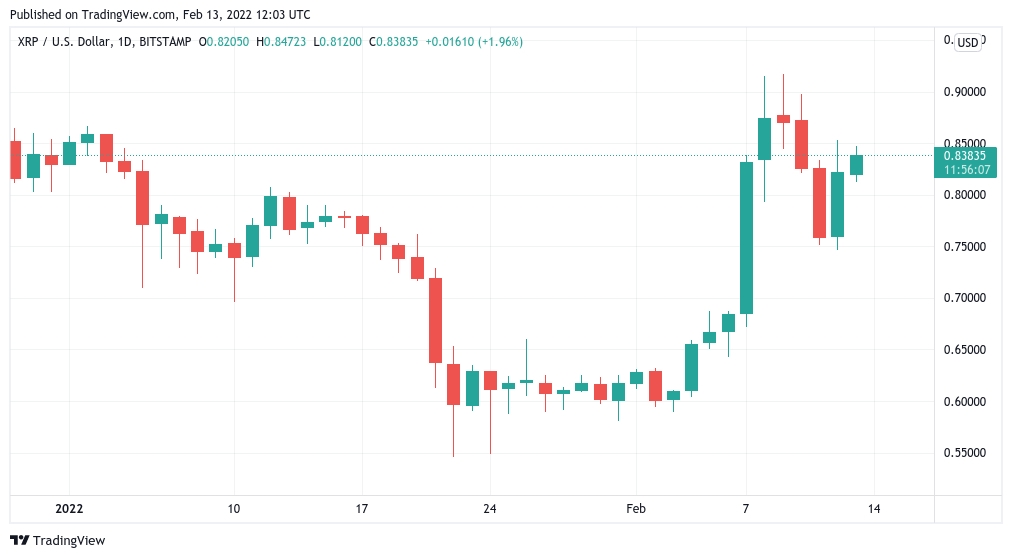Select the Feb date label on time axis
The width and height of the screenshot is (1012, 558).
point(636,509)
